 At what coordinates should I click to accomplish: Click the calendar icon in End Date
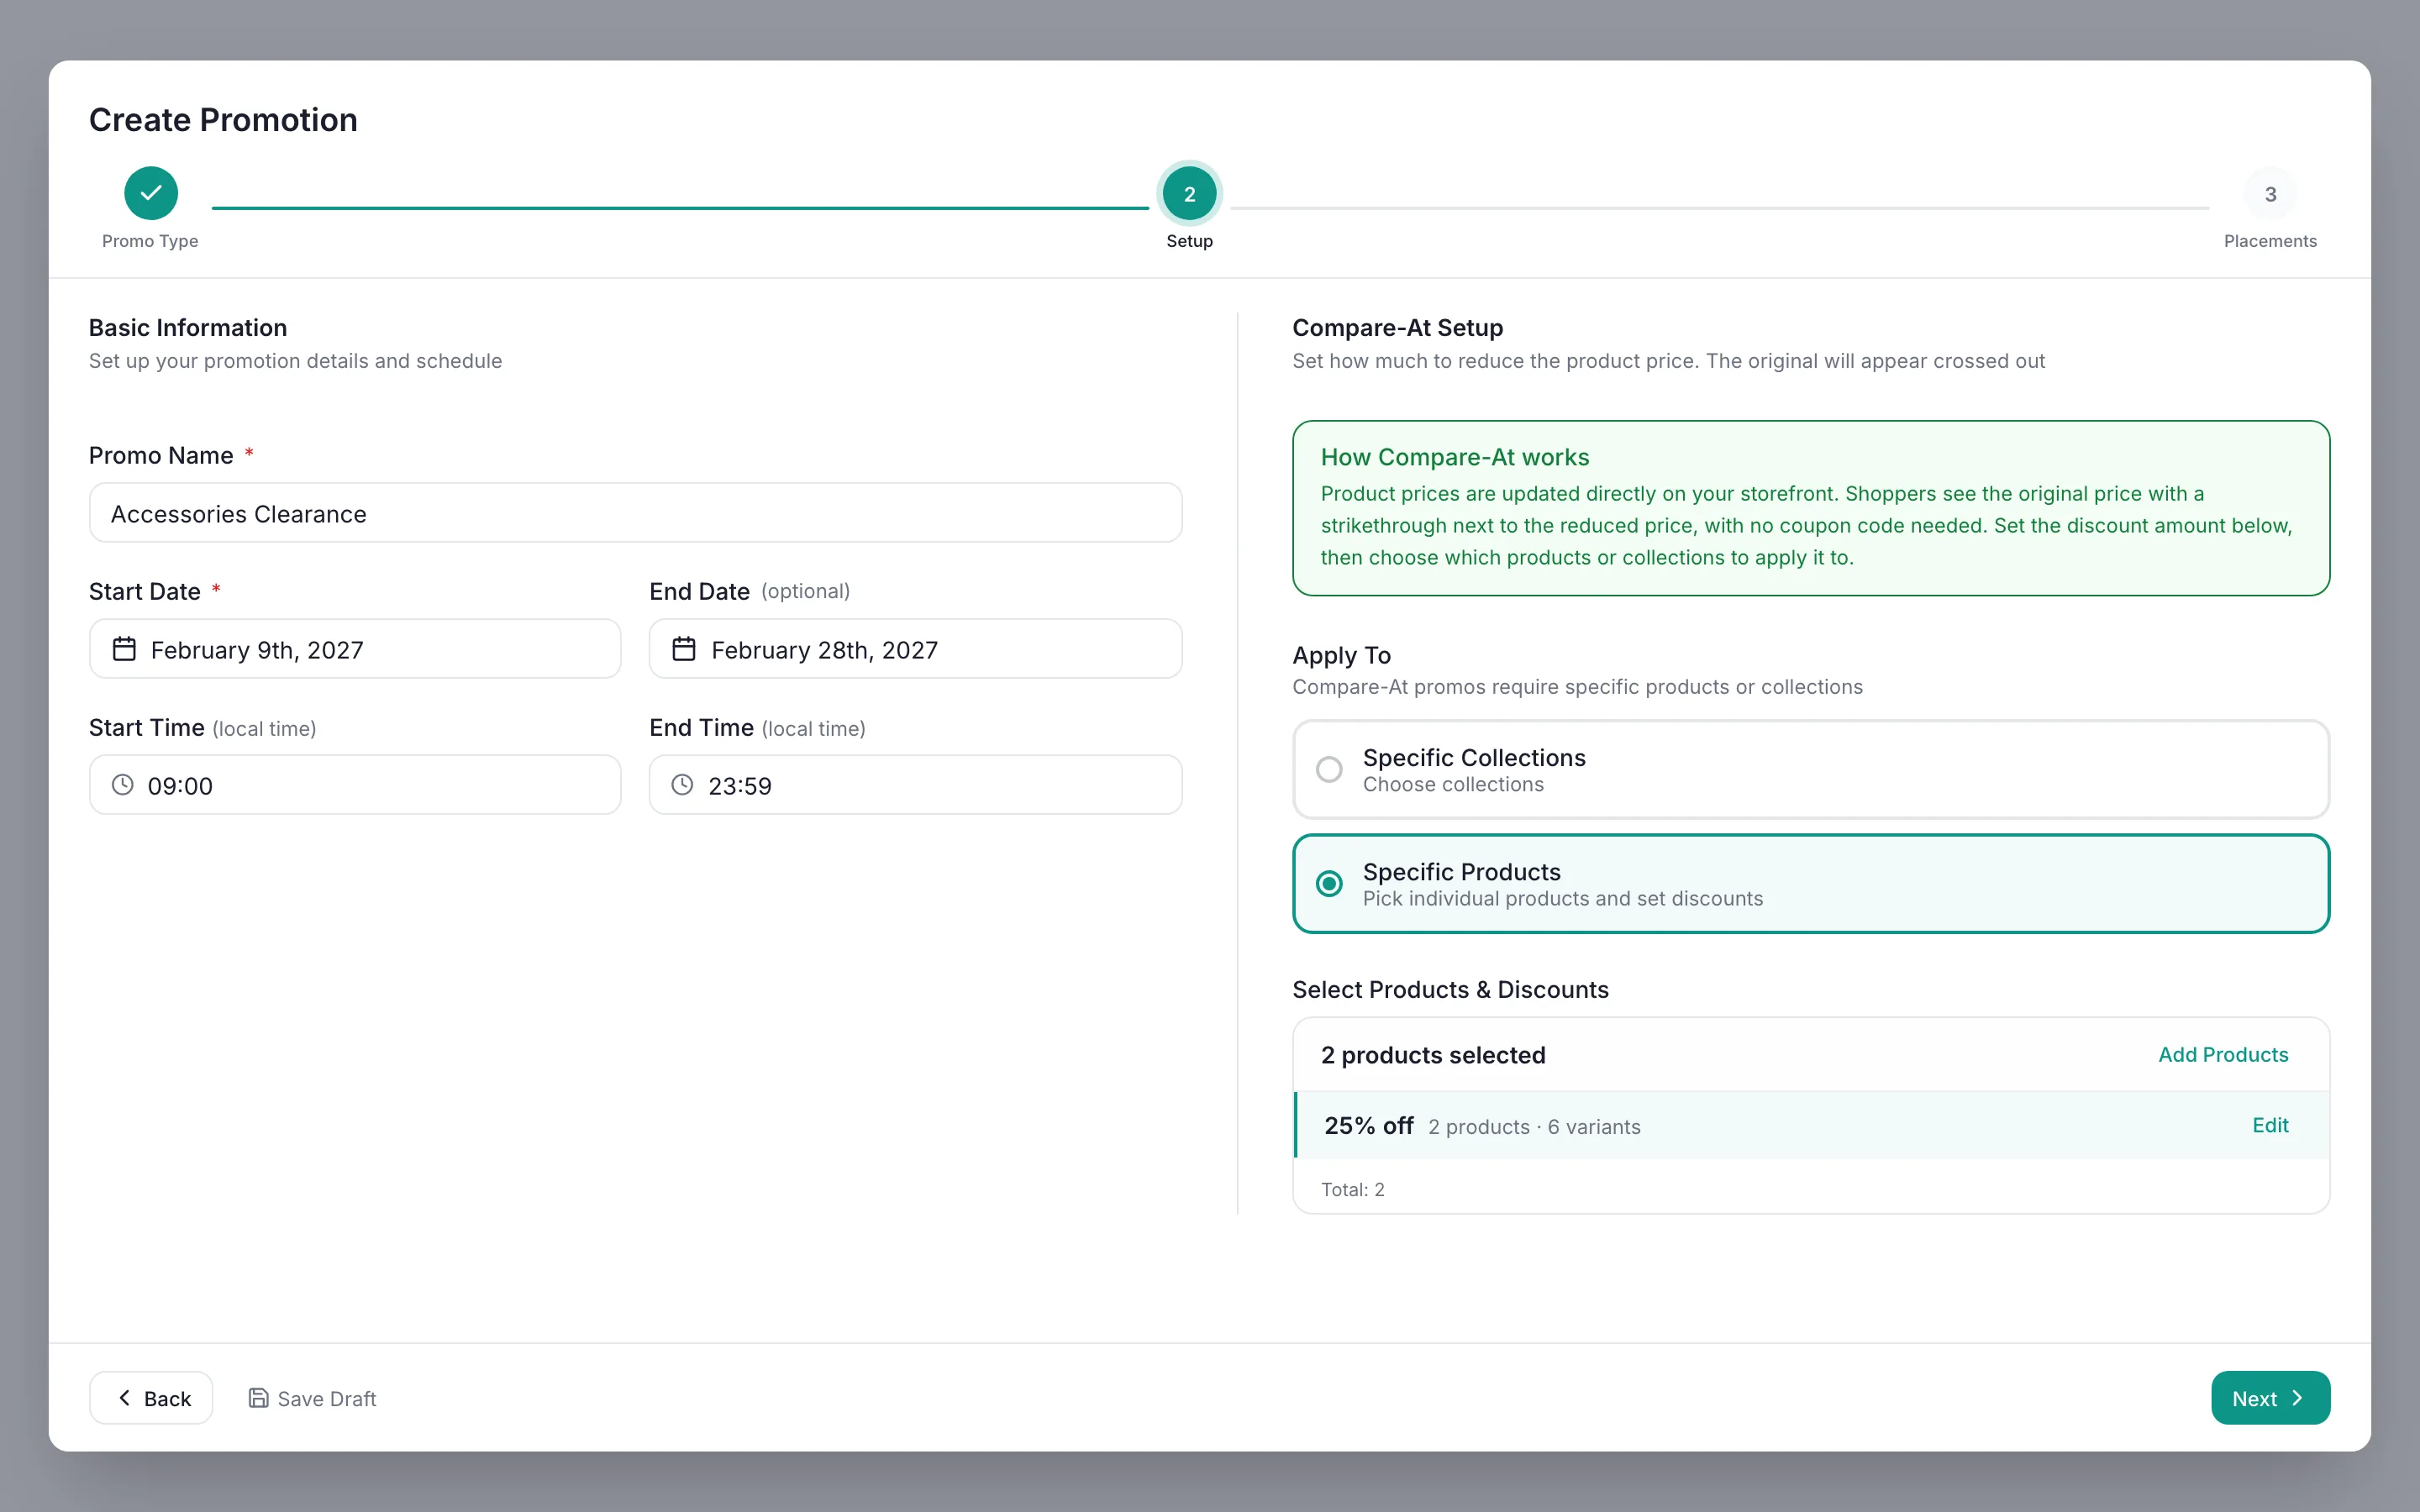click(684, 649)
